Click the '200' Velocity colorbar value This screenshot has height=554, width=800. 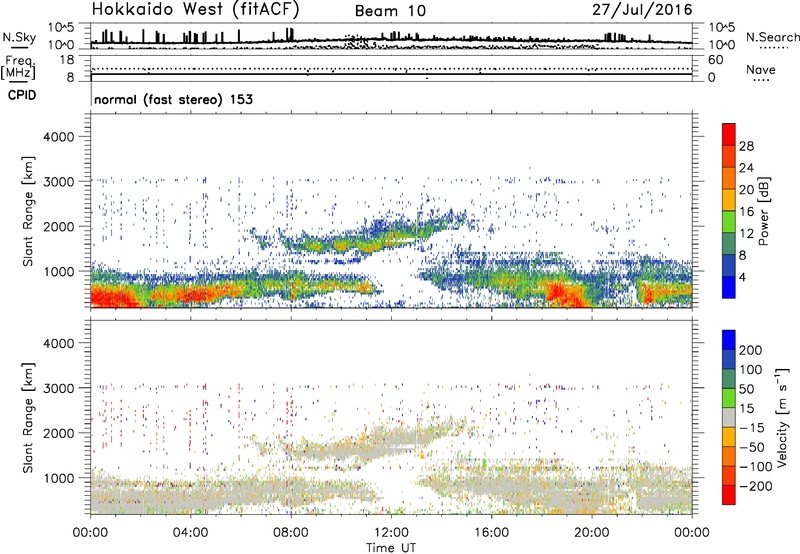[x=751, y=350]
